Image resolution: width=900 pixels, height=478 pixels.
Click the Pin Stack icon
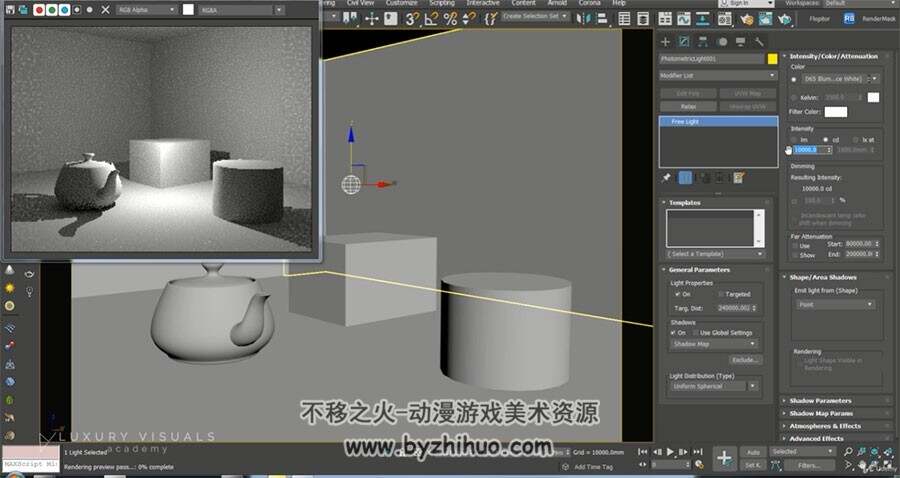pos(666,178)
